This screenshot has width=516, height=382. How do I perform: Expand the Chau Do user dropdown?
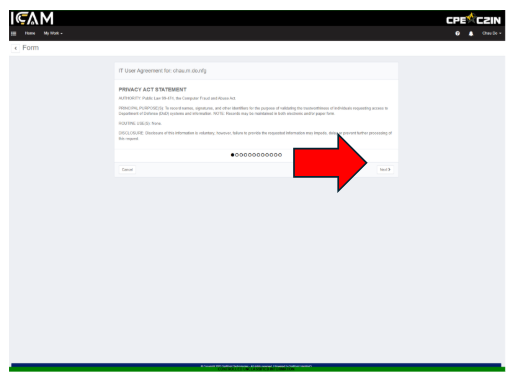492,33
